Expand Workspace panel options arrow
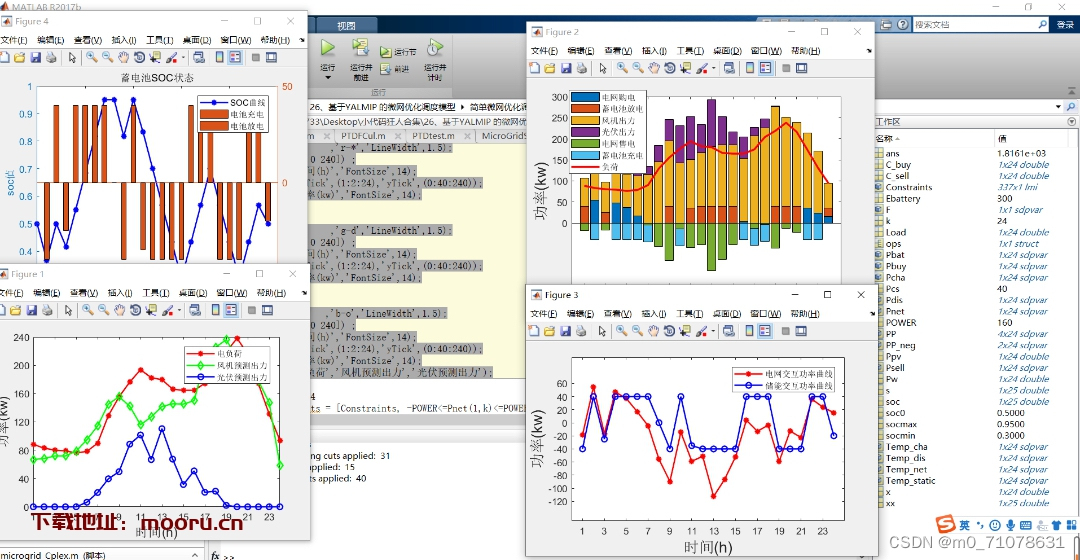This screenshot has height=560, width=1080. pos(1071,122)
